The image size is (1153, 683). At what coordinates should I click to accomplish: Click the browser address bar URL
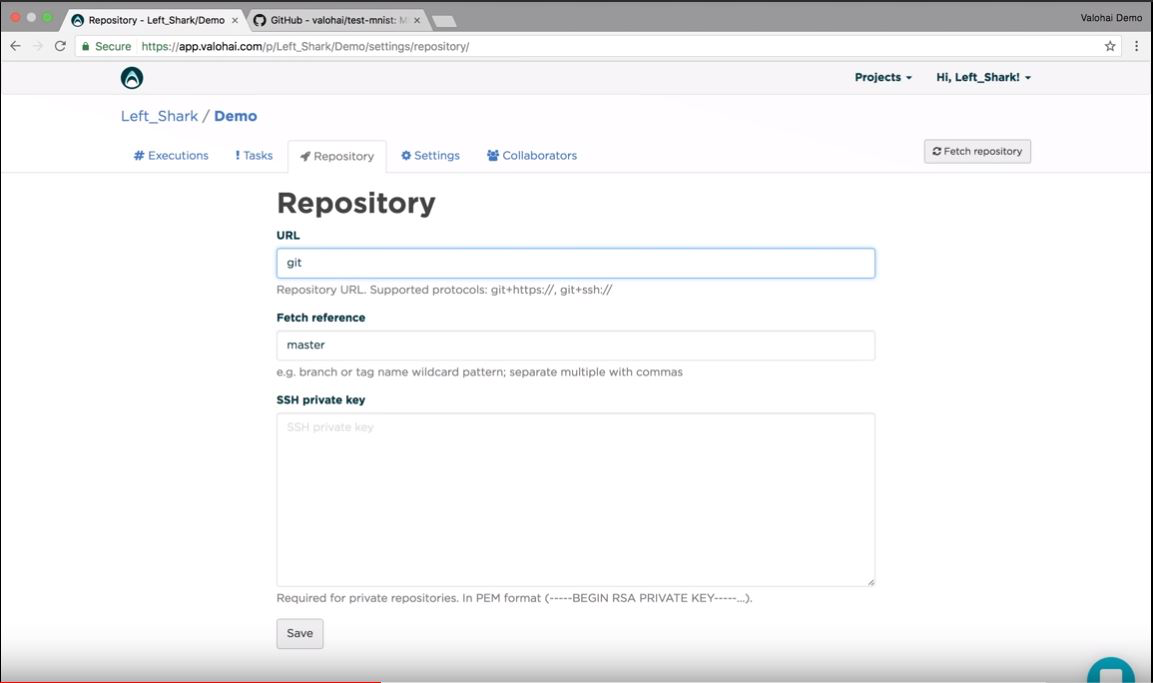305,46
